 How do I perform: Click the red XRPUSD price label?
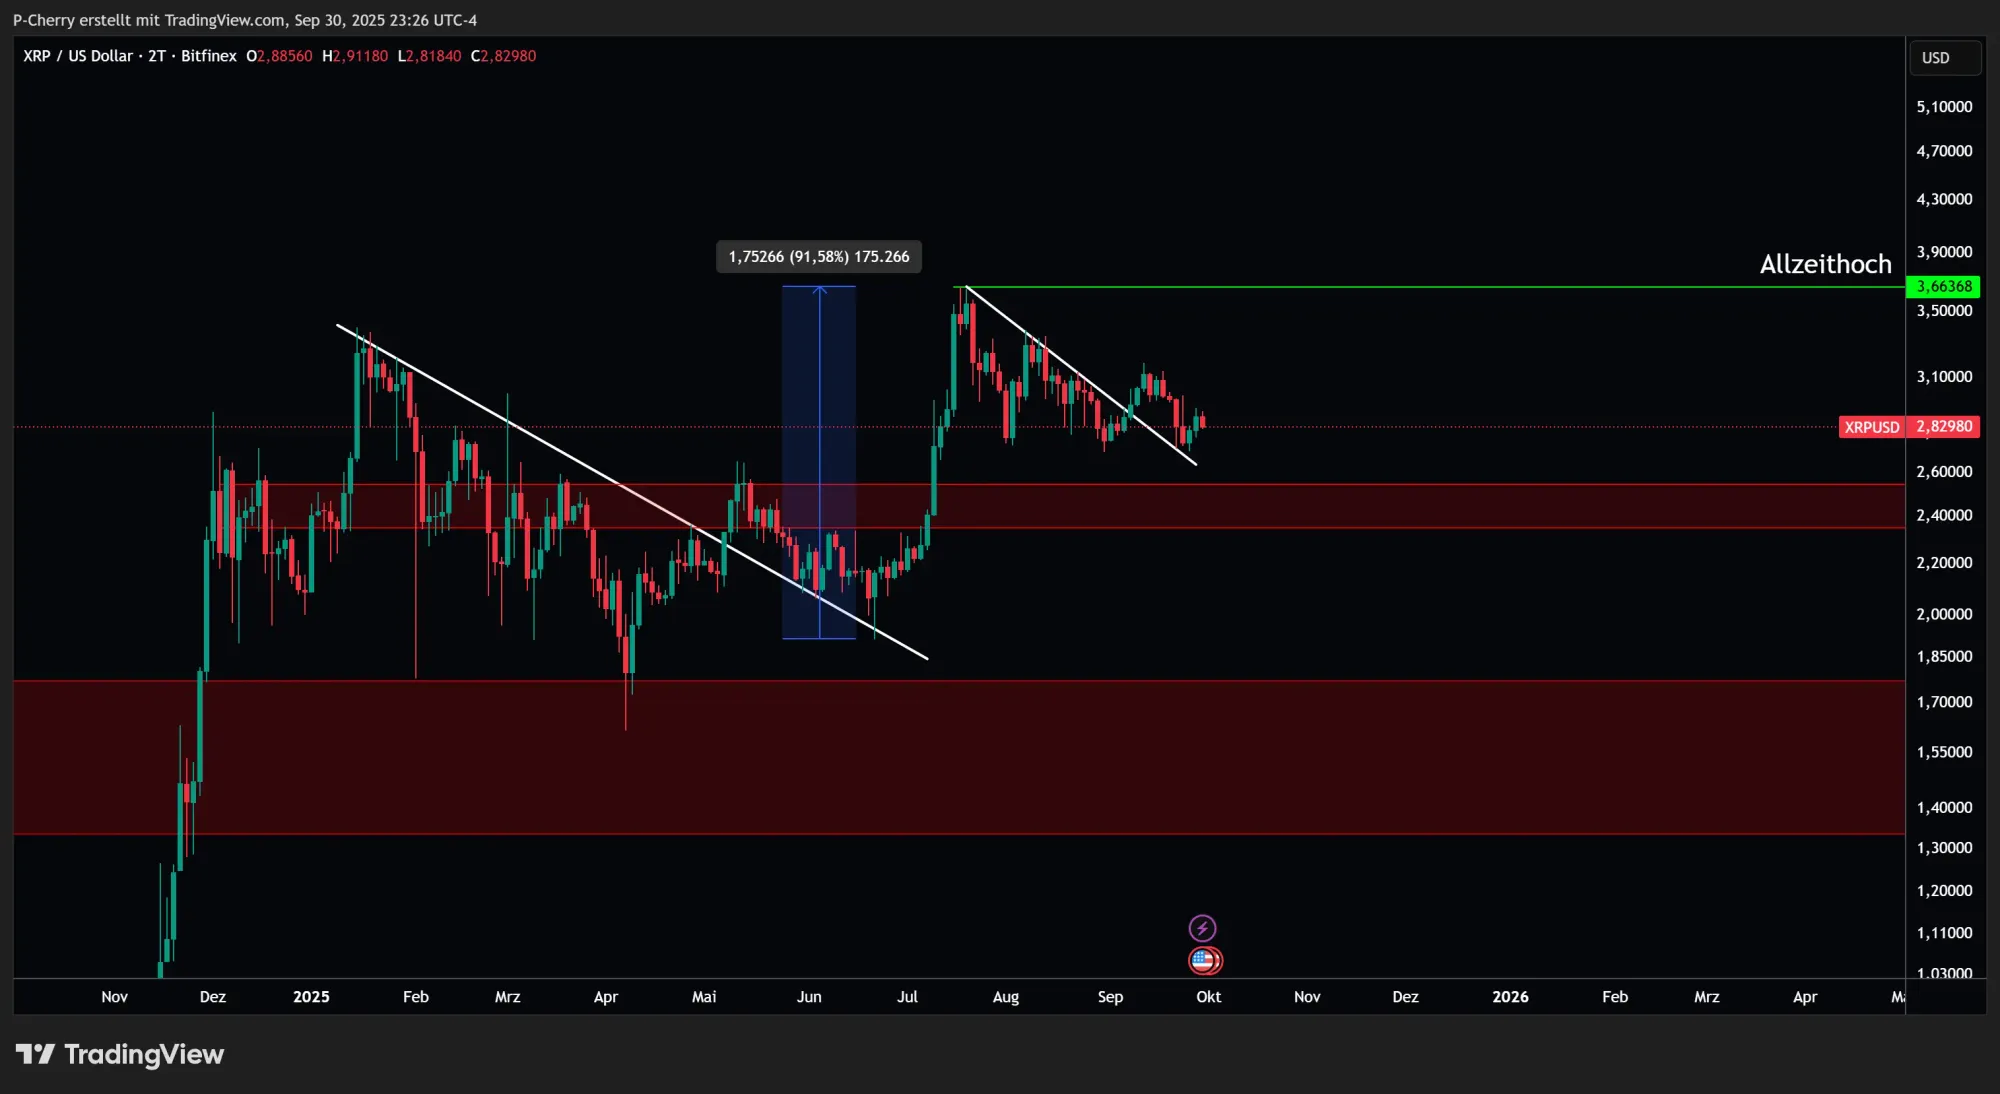tap(1871, 427)
